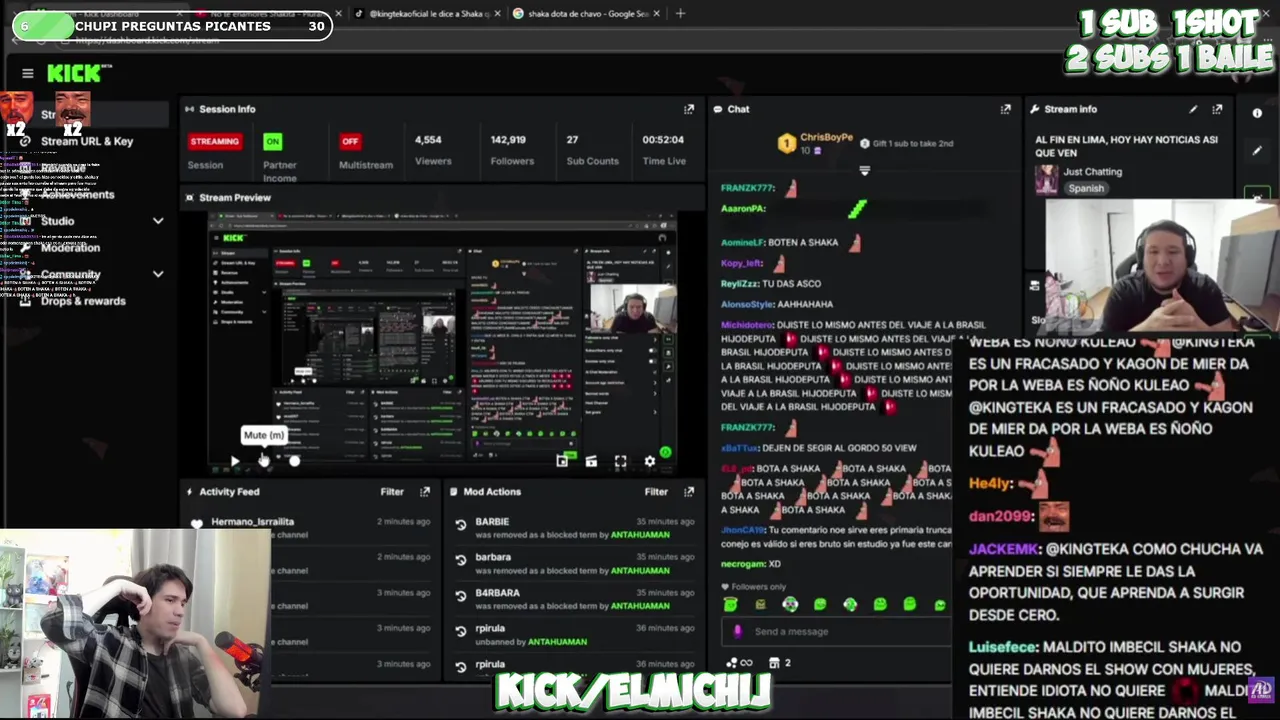The image size is (1280, 720).
Task: Undo the barbara blocked term mod action
Action: point(461,560)
